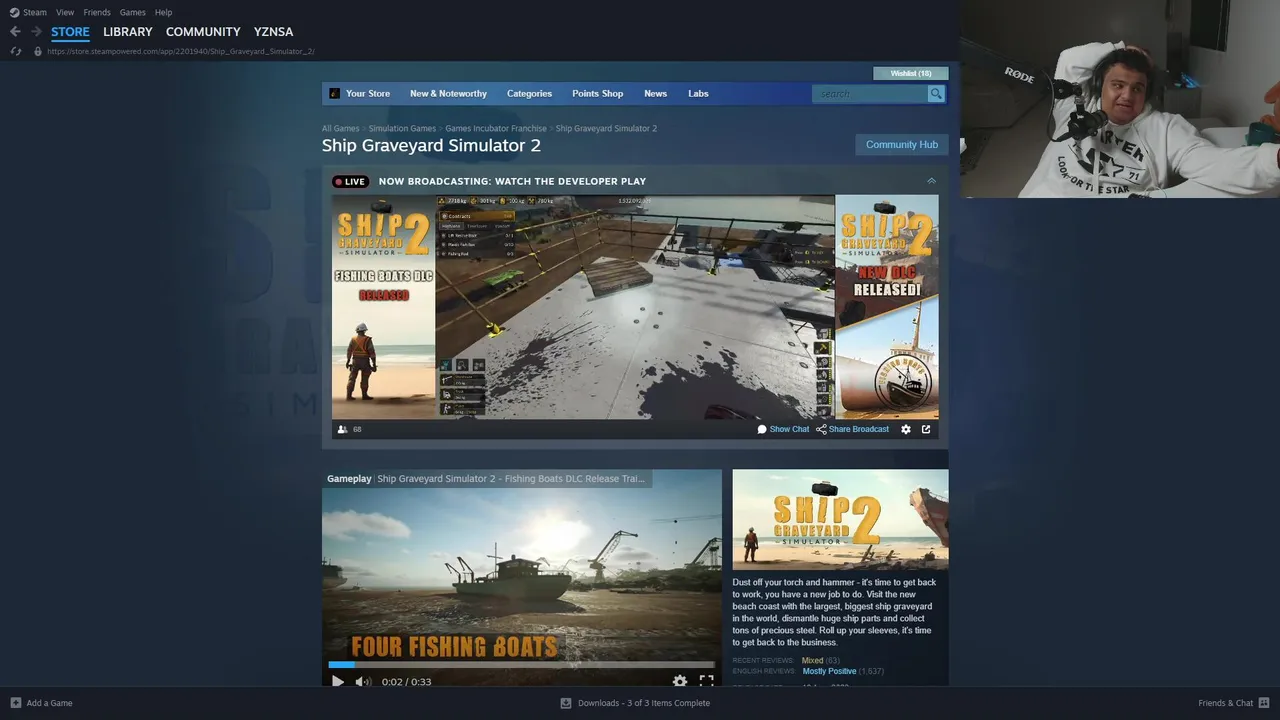Click the broadcast viewers count icon
Image resolution: width=1280 pixels, height=720 pixels.
(x=343, y=429)
